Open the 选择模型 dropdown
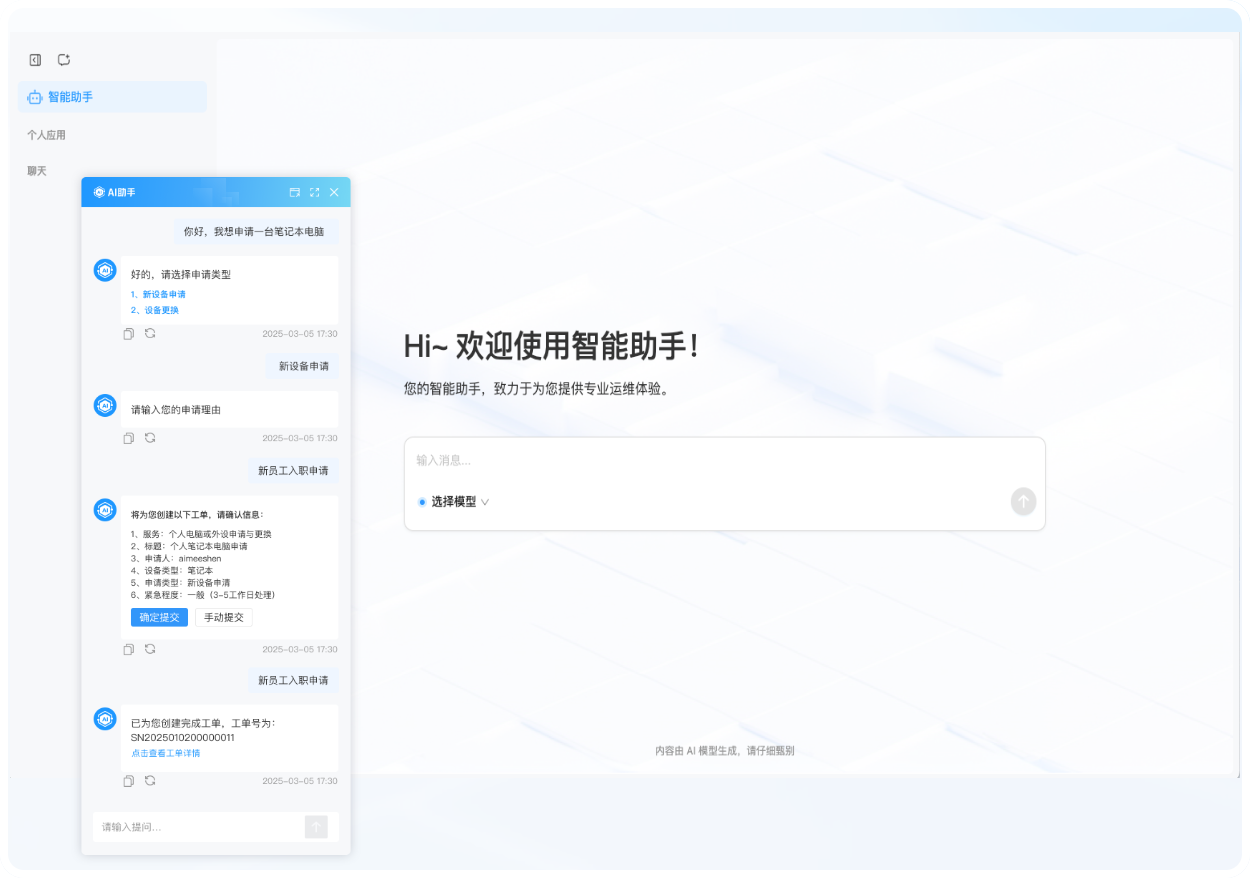Viewport: 1250px width, 878px height. pos(453,502)
